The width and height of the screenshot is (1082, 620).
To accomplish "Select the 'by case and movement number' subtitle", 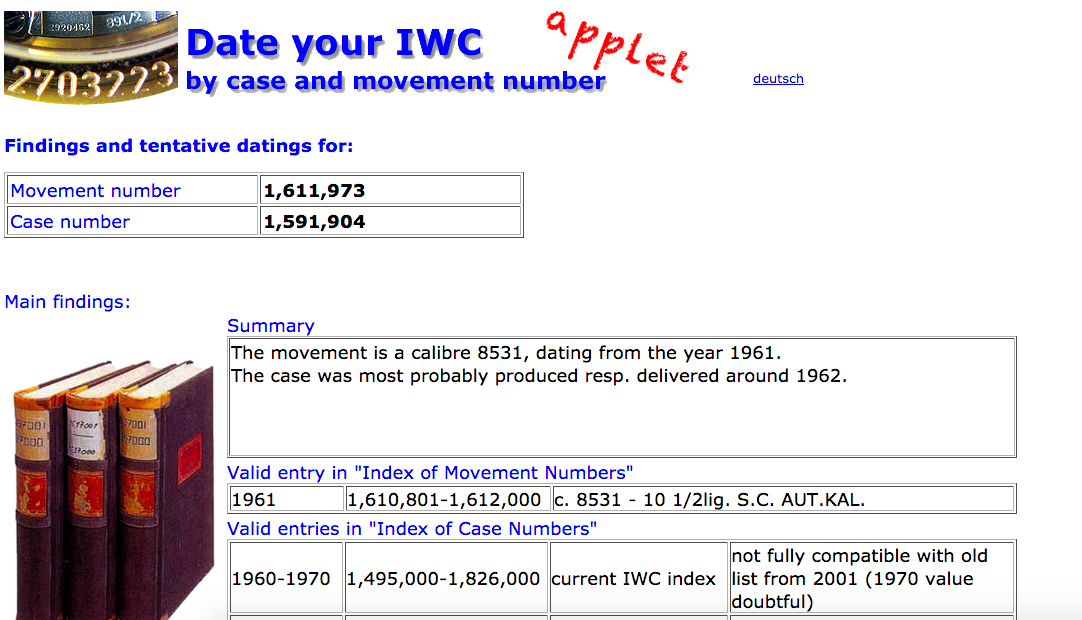I will tap(395, 81).
